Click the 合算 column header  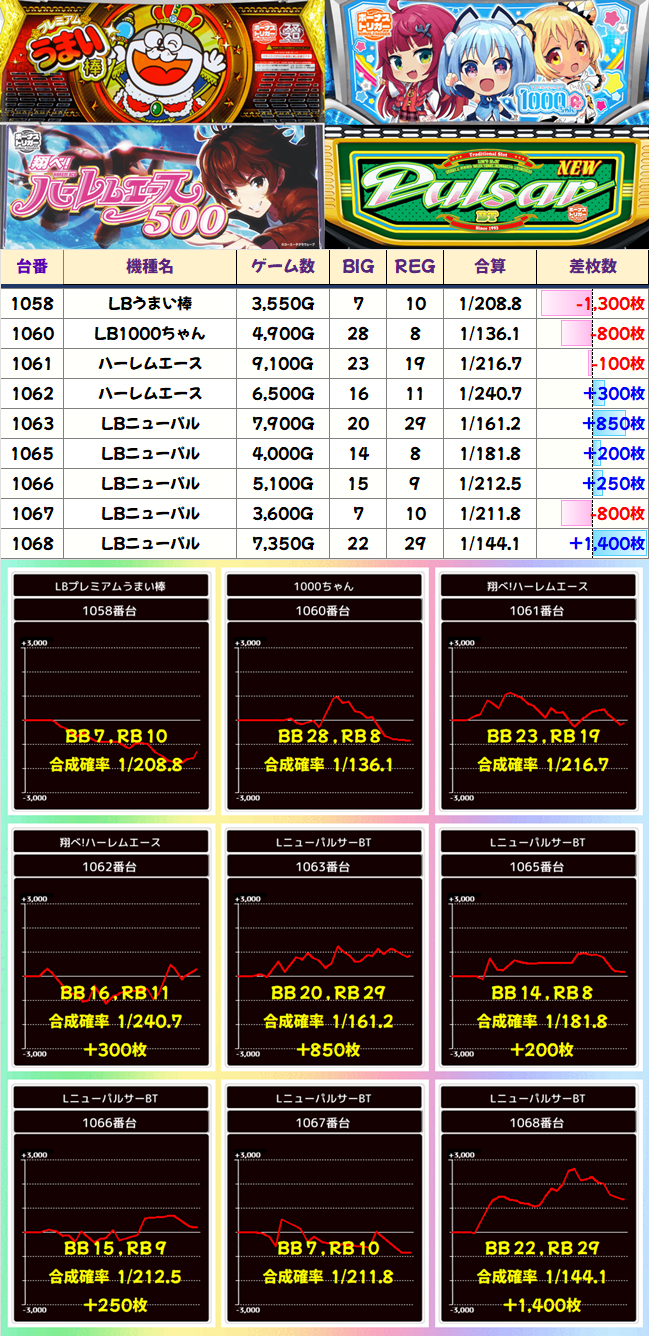click(x=490, y=266)
